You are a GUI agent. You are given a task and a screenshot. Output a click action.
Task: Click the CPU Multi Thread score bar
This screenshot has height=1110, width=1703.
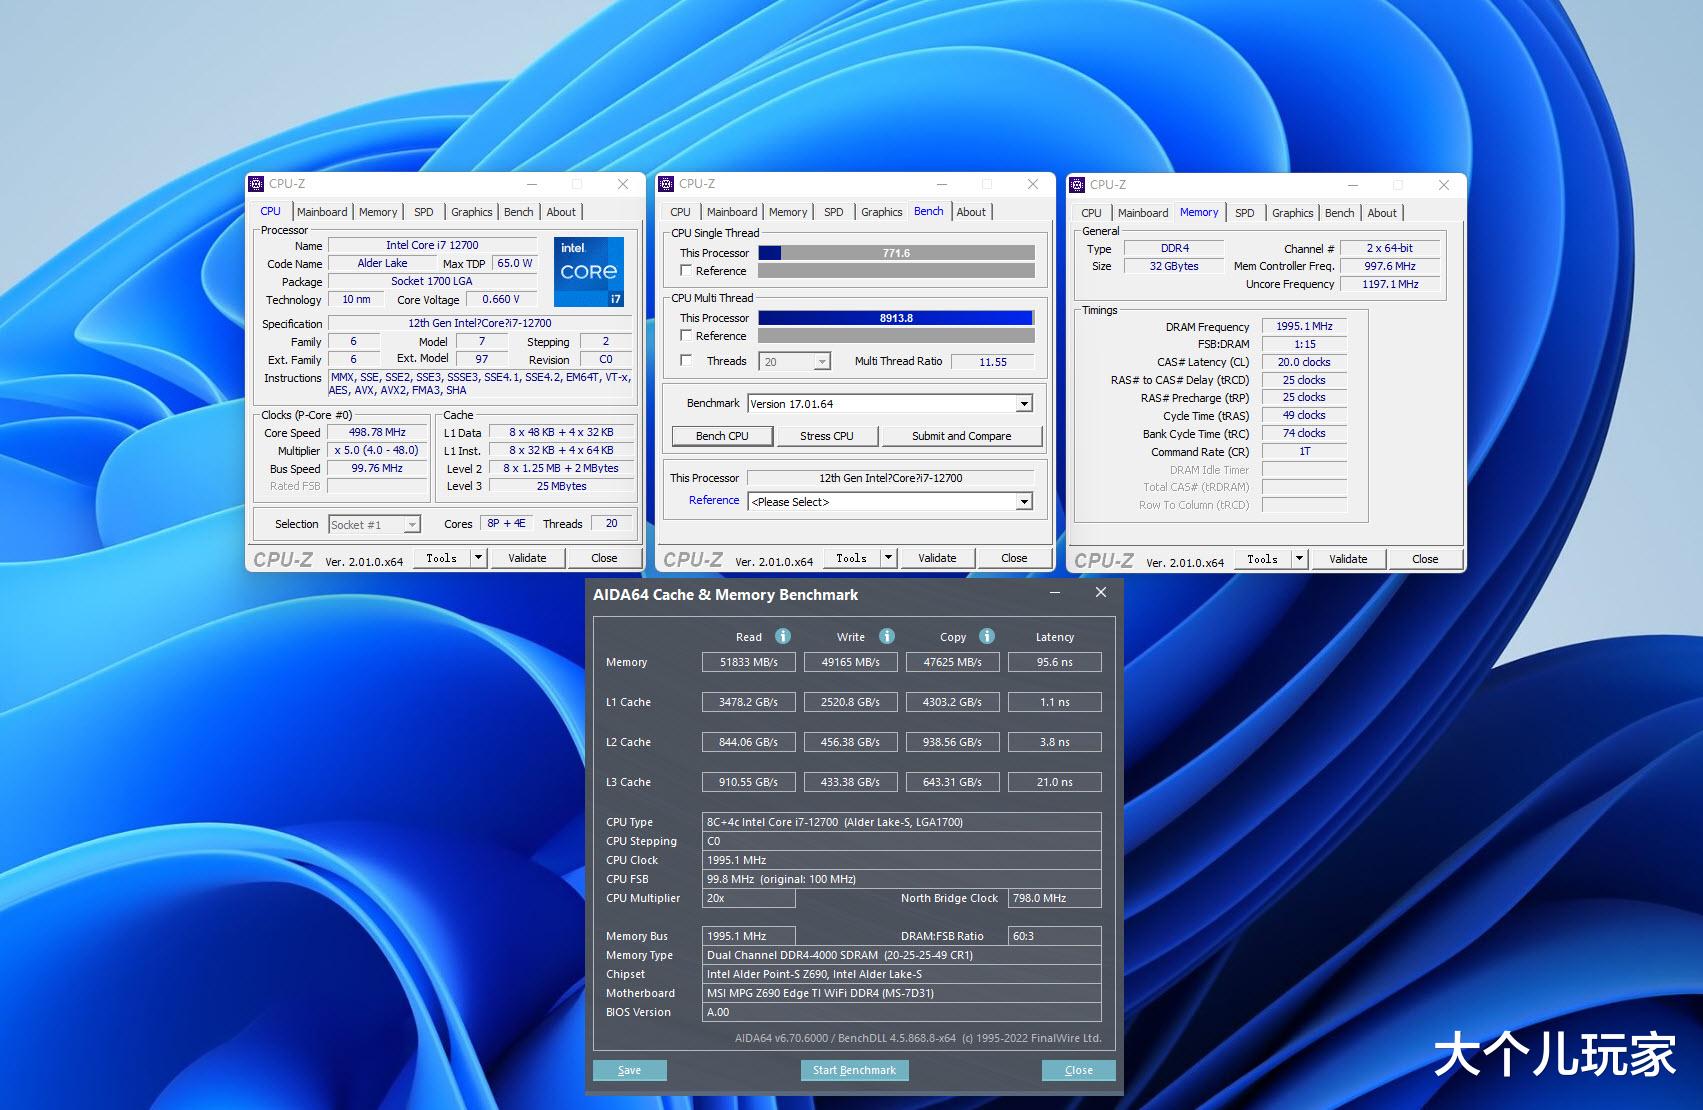(895, 318)
